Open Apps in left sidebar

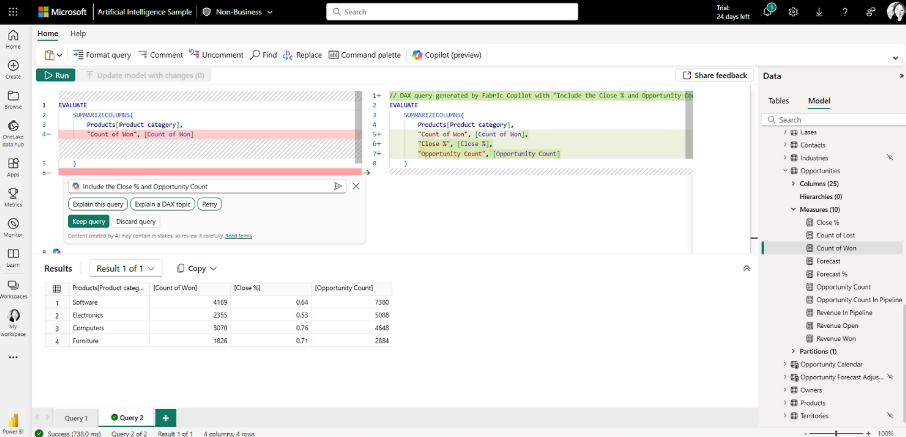pos(13,166)
